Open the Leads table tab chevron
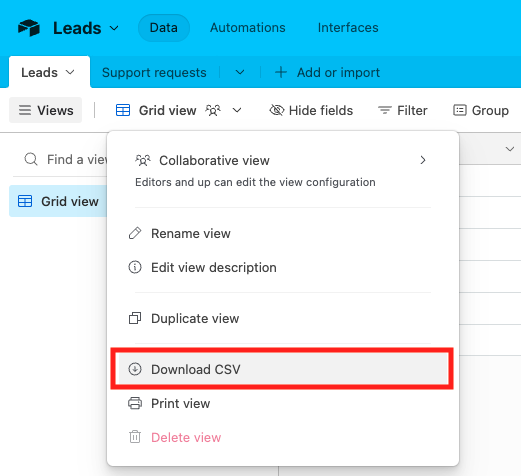Image resolution: width=521 pixels, height=476 pixels. click(70, 72)
